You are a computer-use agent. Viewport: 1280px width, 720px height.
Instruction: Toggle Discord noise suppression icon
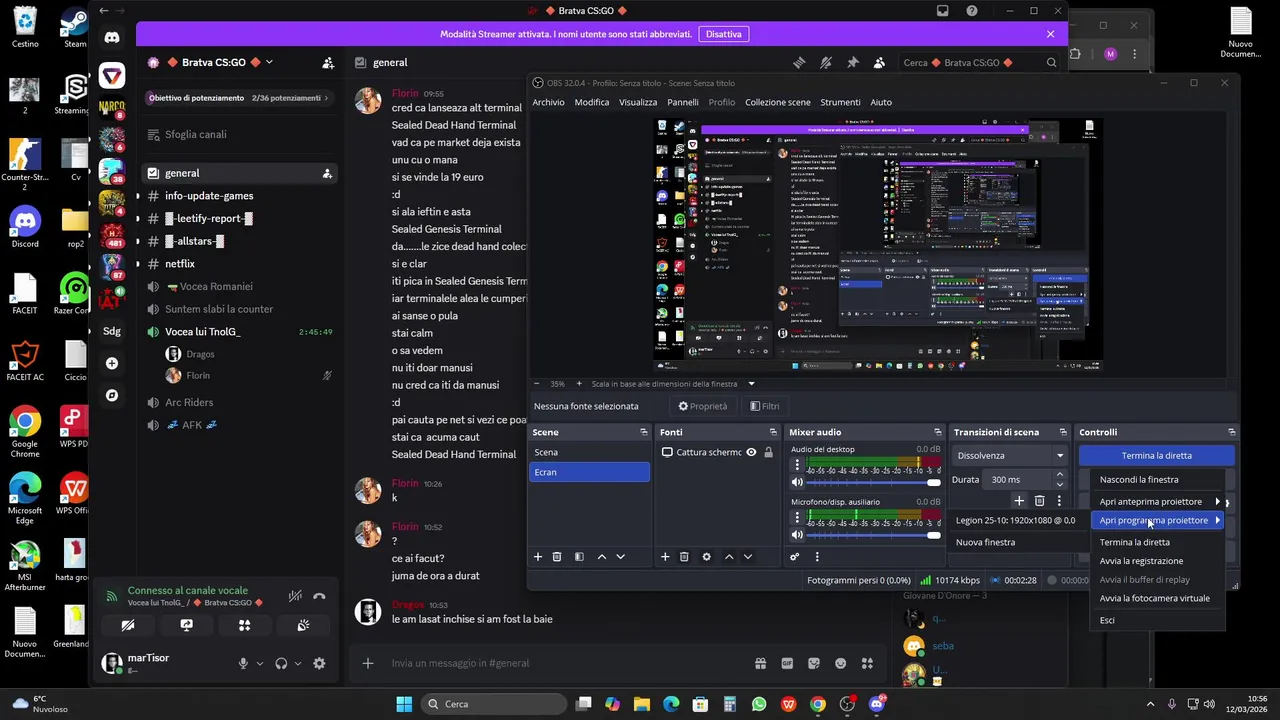pos(295,596)
